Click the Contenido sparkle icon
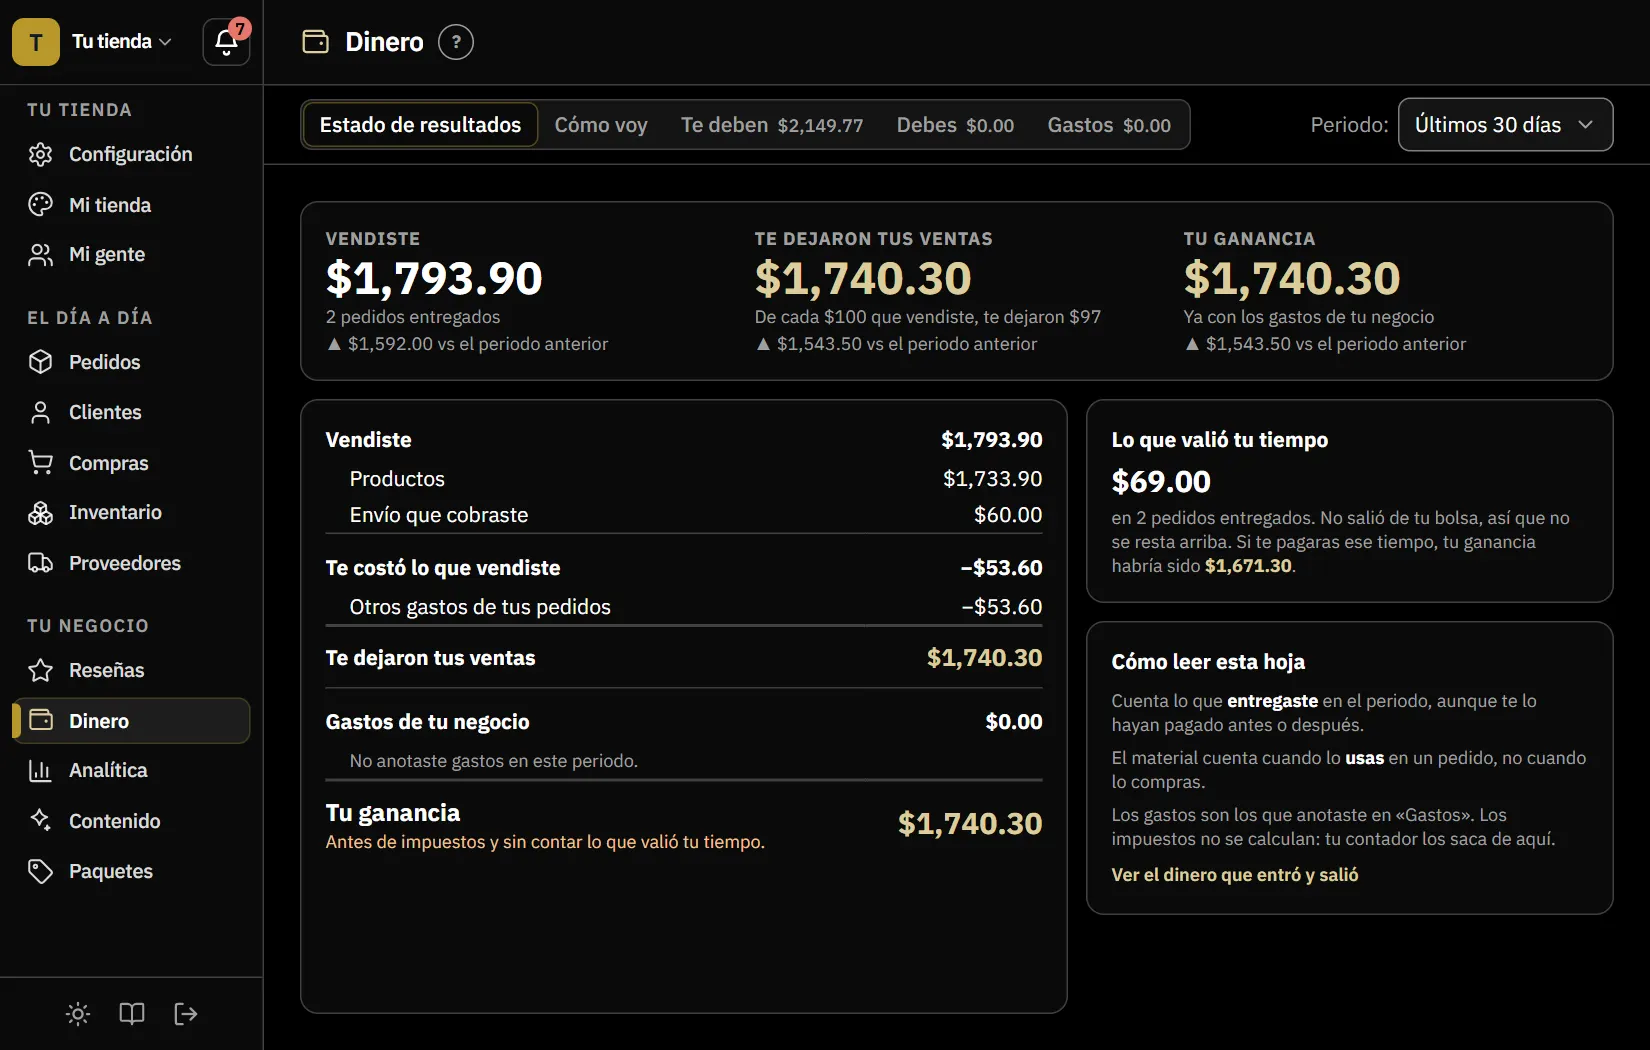The width and height of the screenshot is (1650, 1050). 40,821
